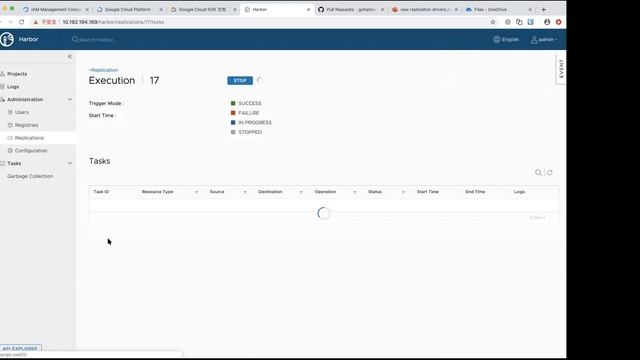Open the Source column filter
The height and width of the screenshot is (360, 640).
[x=245, y=192]
